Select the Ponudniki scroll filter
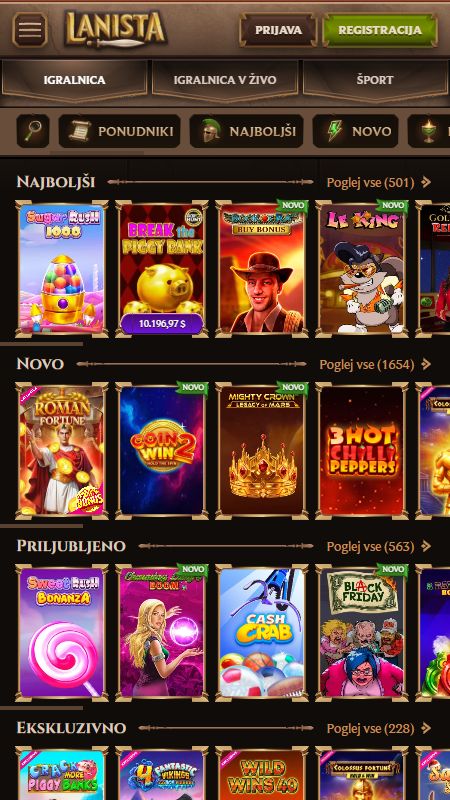The height and width of the screenshot is (800, 450). pos(119,131)
